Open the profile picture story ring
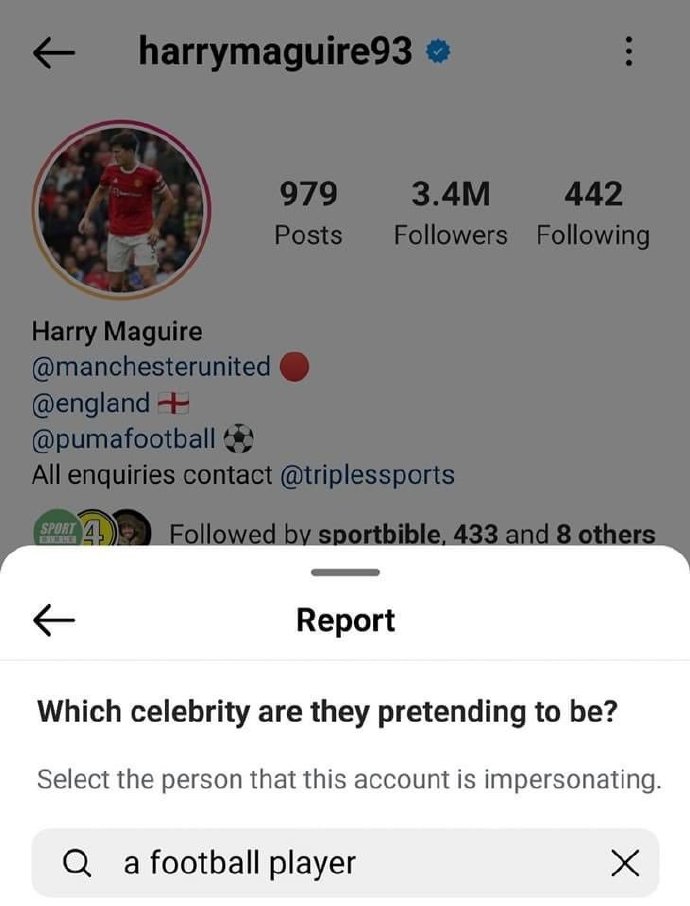Image resolution: width=690 pixels, height=906 pixels. point(120,209)
